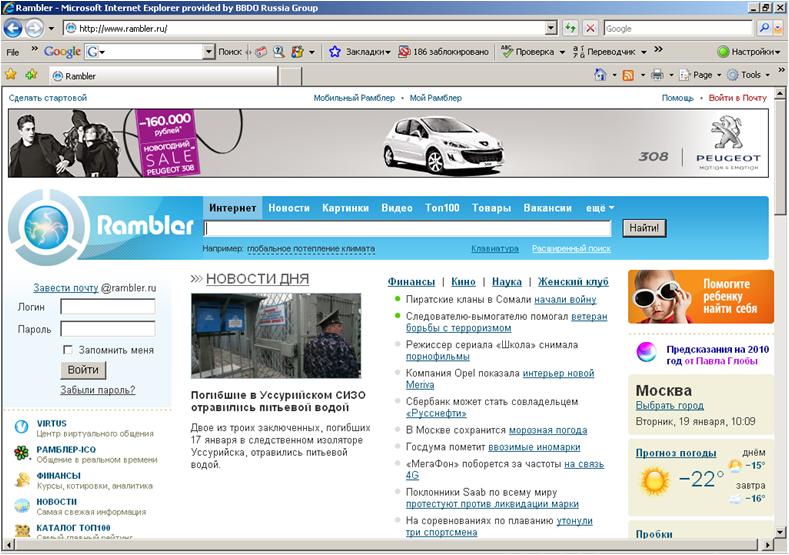Select the Картинки search tab
Screen dimensions: 789x555
pos(346,208)
